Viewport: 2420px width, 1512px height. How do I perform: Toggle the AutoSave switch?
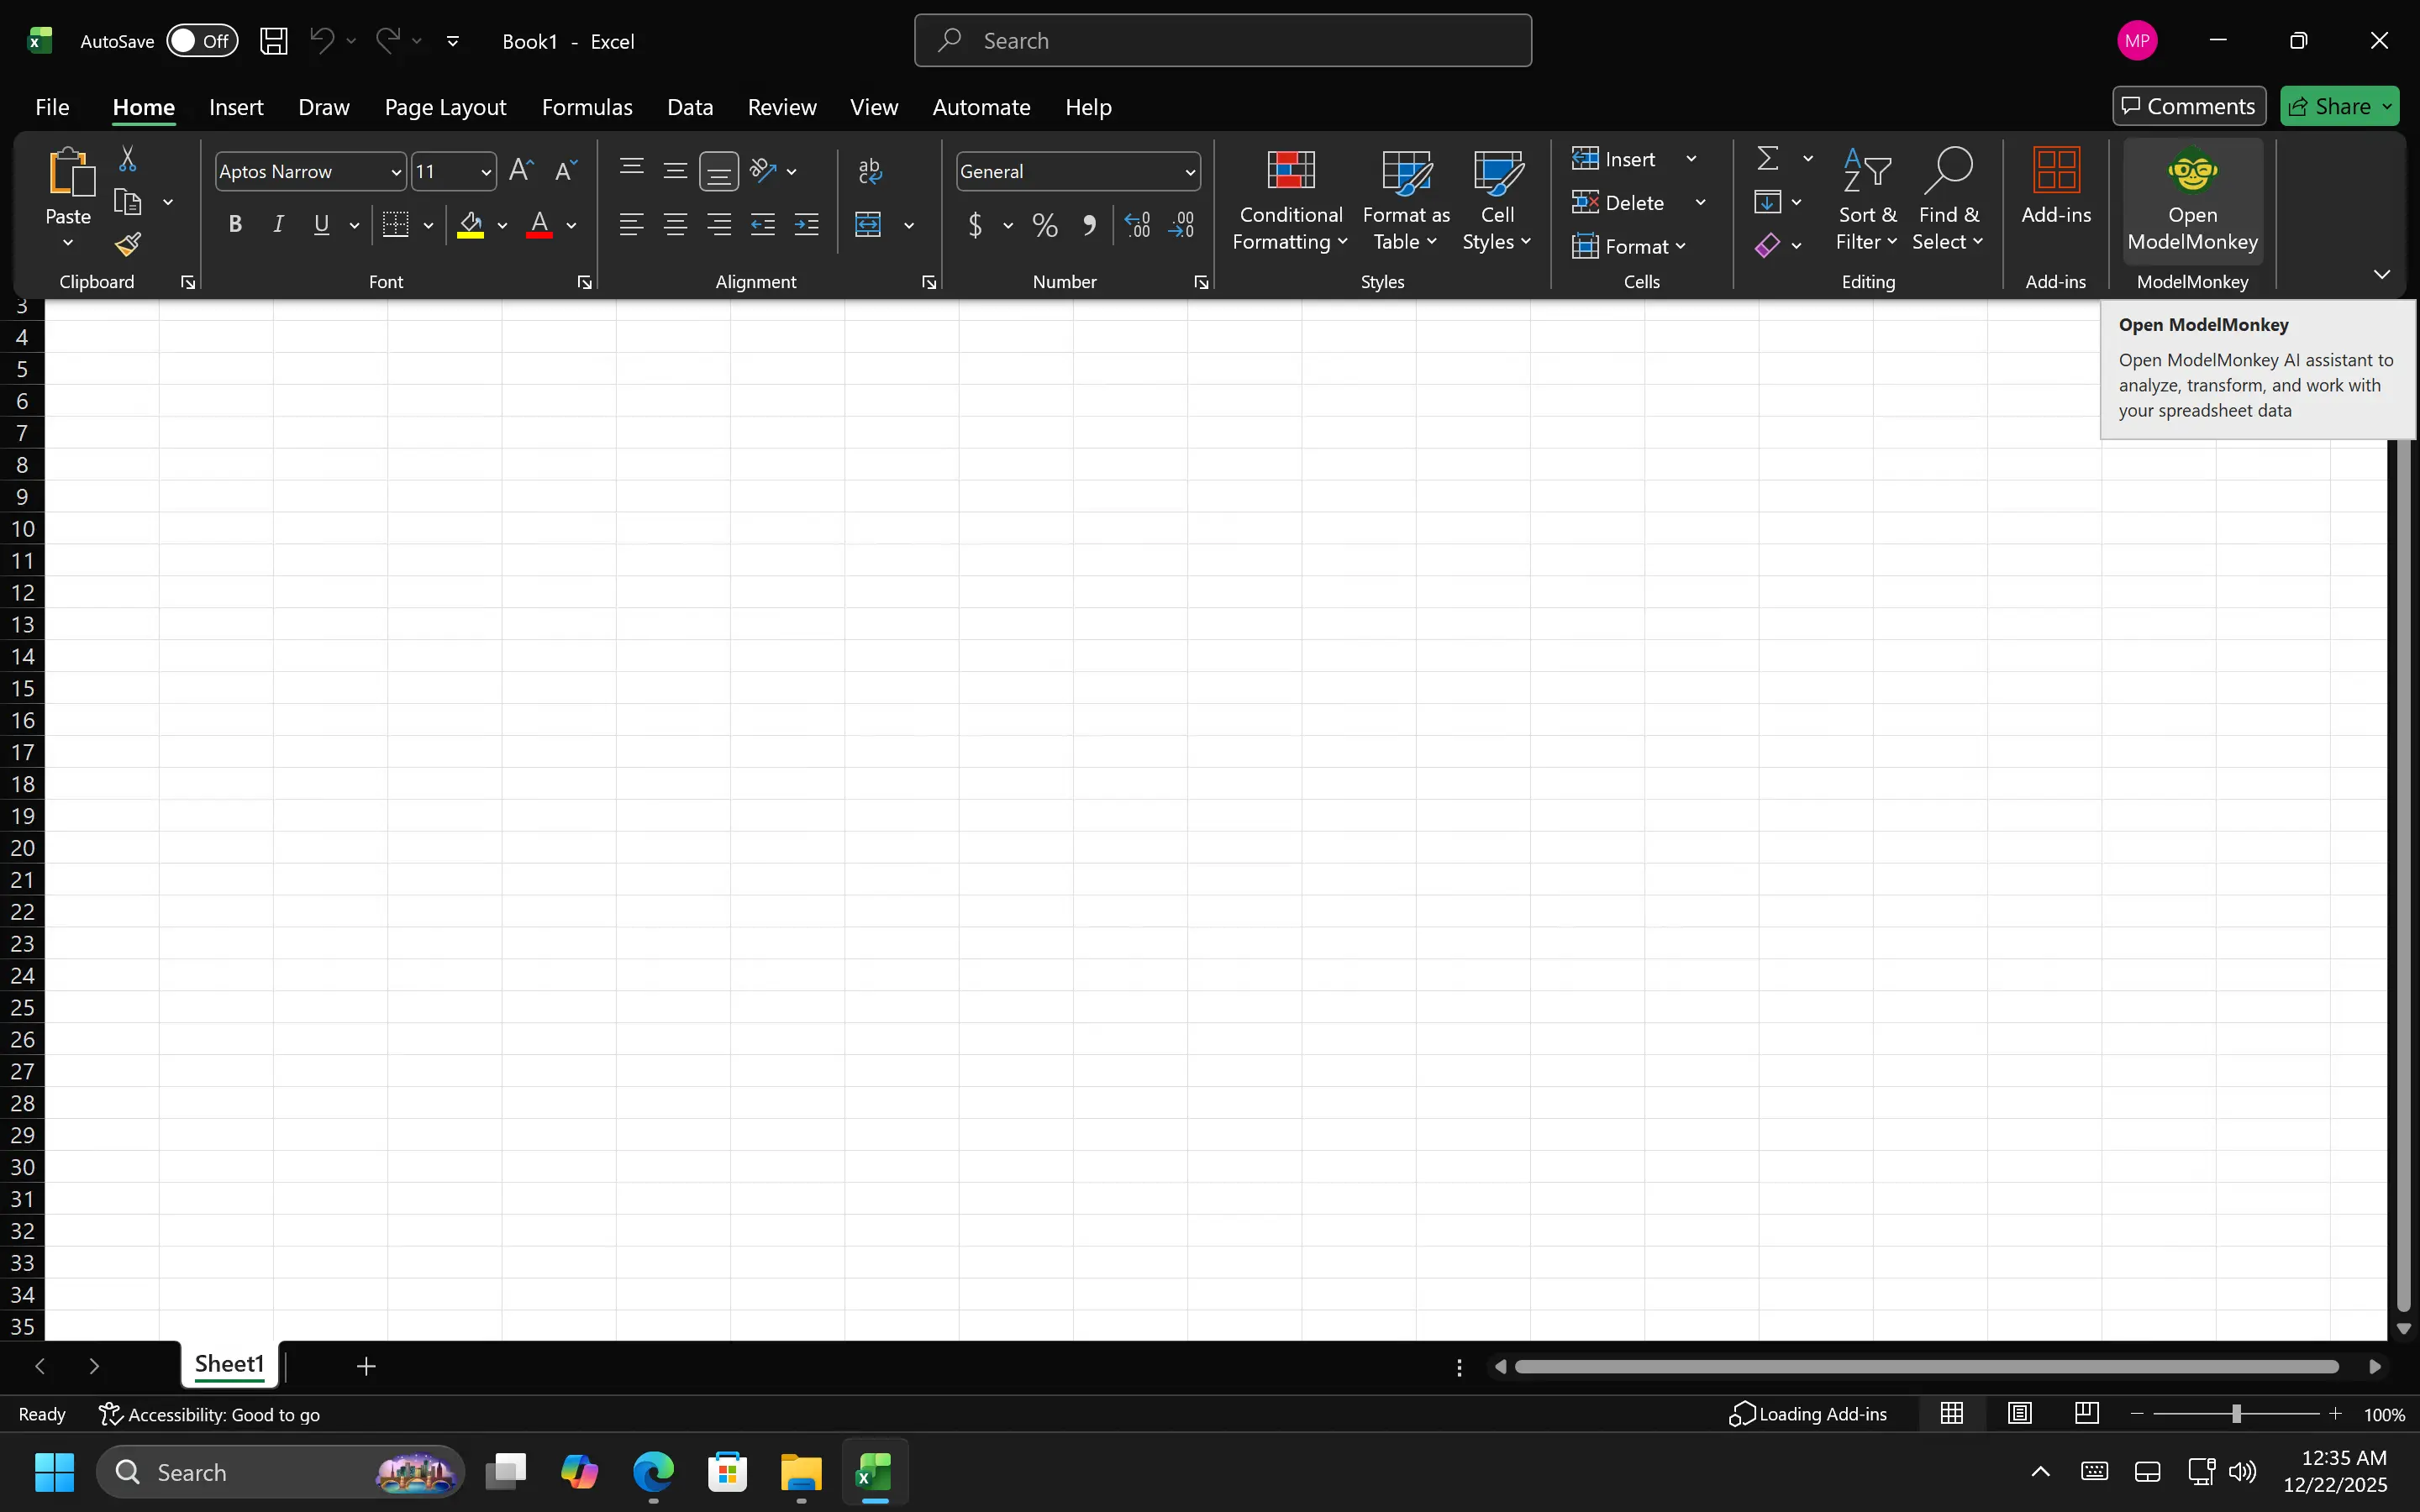coord(201,41)
